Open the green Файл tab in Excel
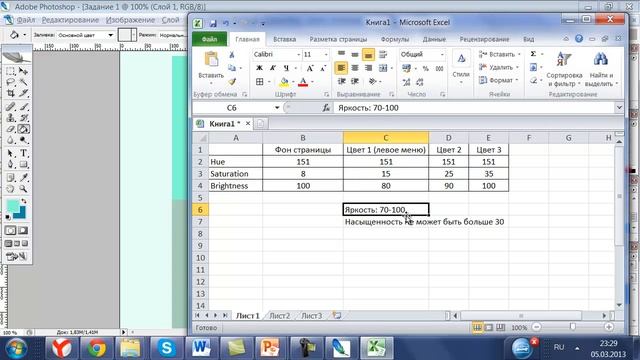The height and width of the screenshot is (360, 640). (209, 39)
